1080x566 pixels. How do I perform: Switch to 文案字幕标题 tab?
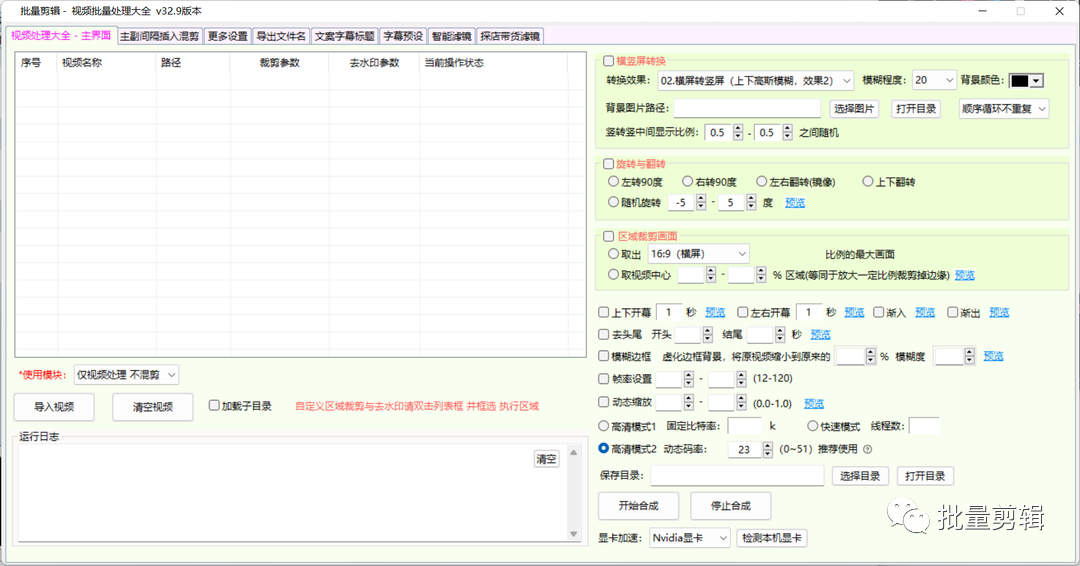(x=344, y=36)
